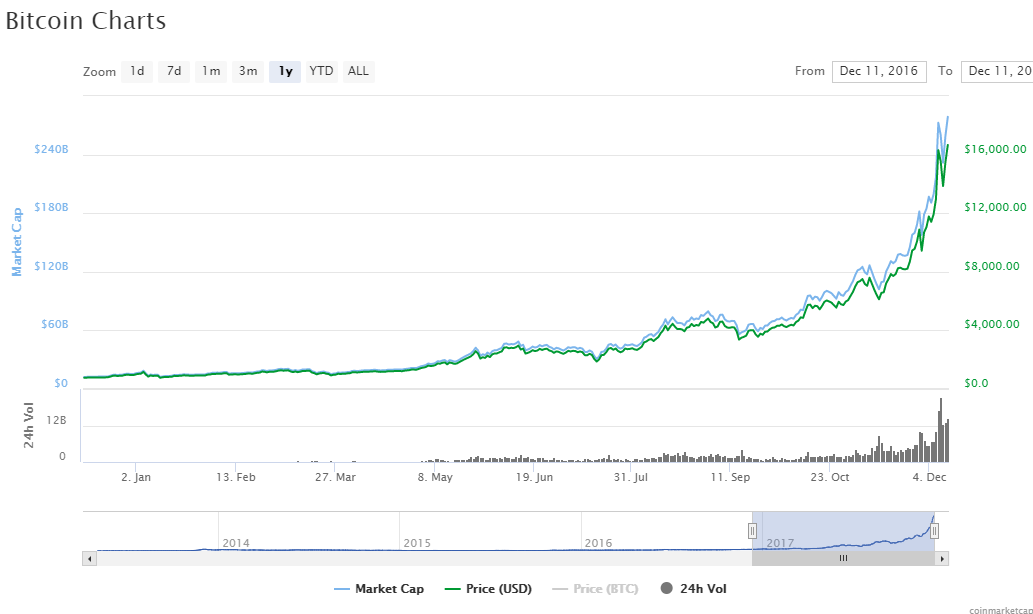Click the 4. Dec date label
This screenshot has width=1033, height=614.
click(930, 477)
